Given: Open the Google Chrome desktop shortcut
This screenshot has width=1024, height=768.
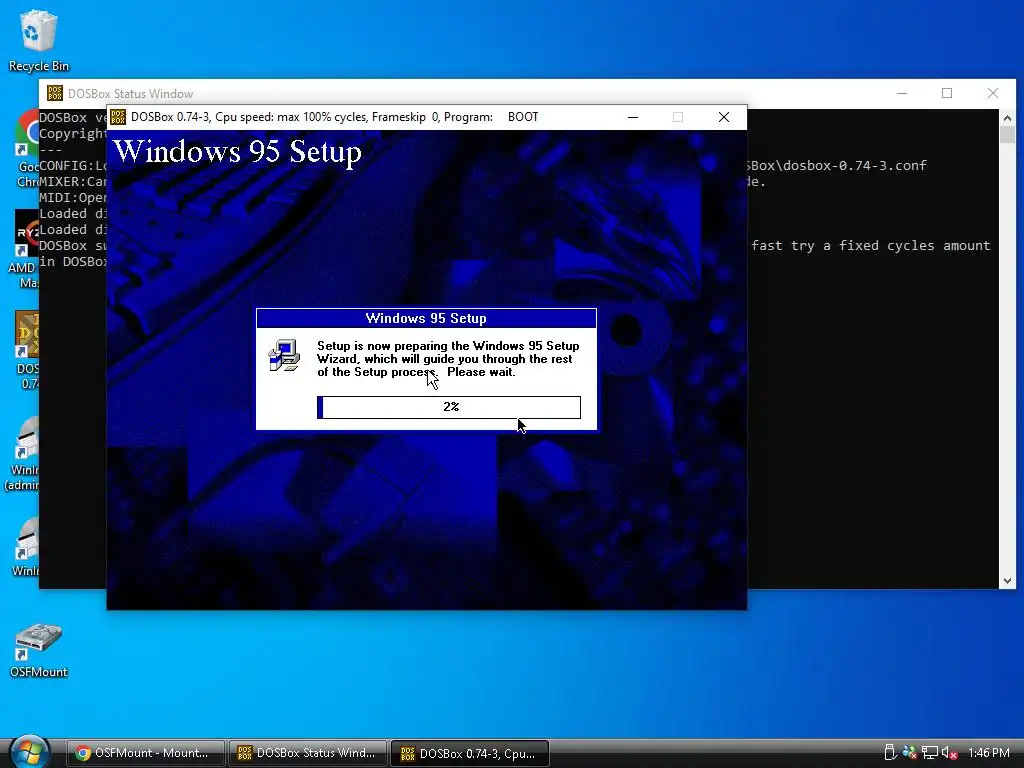Looking at the screenshot, I should click(x=28, y=147).
